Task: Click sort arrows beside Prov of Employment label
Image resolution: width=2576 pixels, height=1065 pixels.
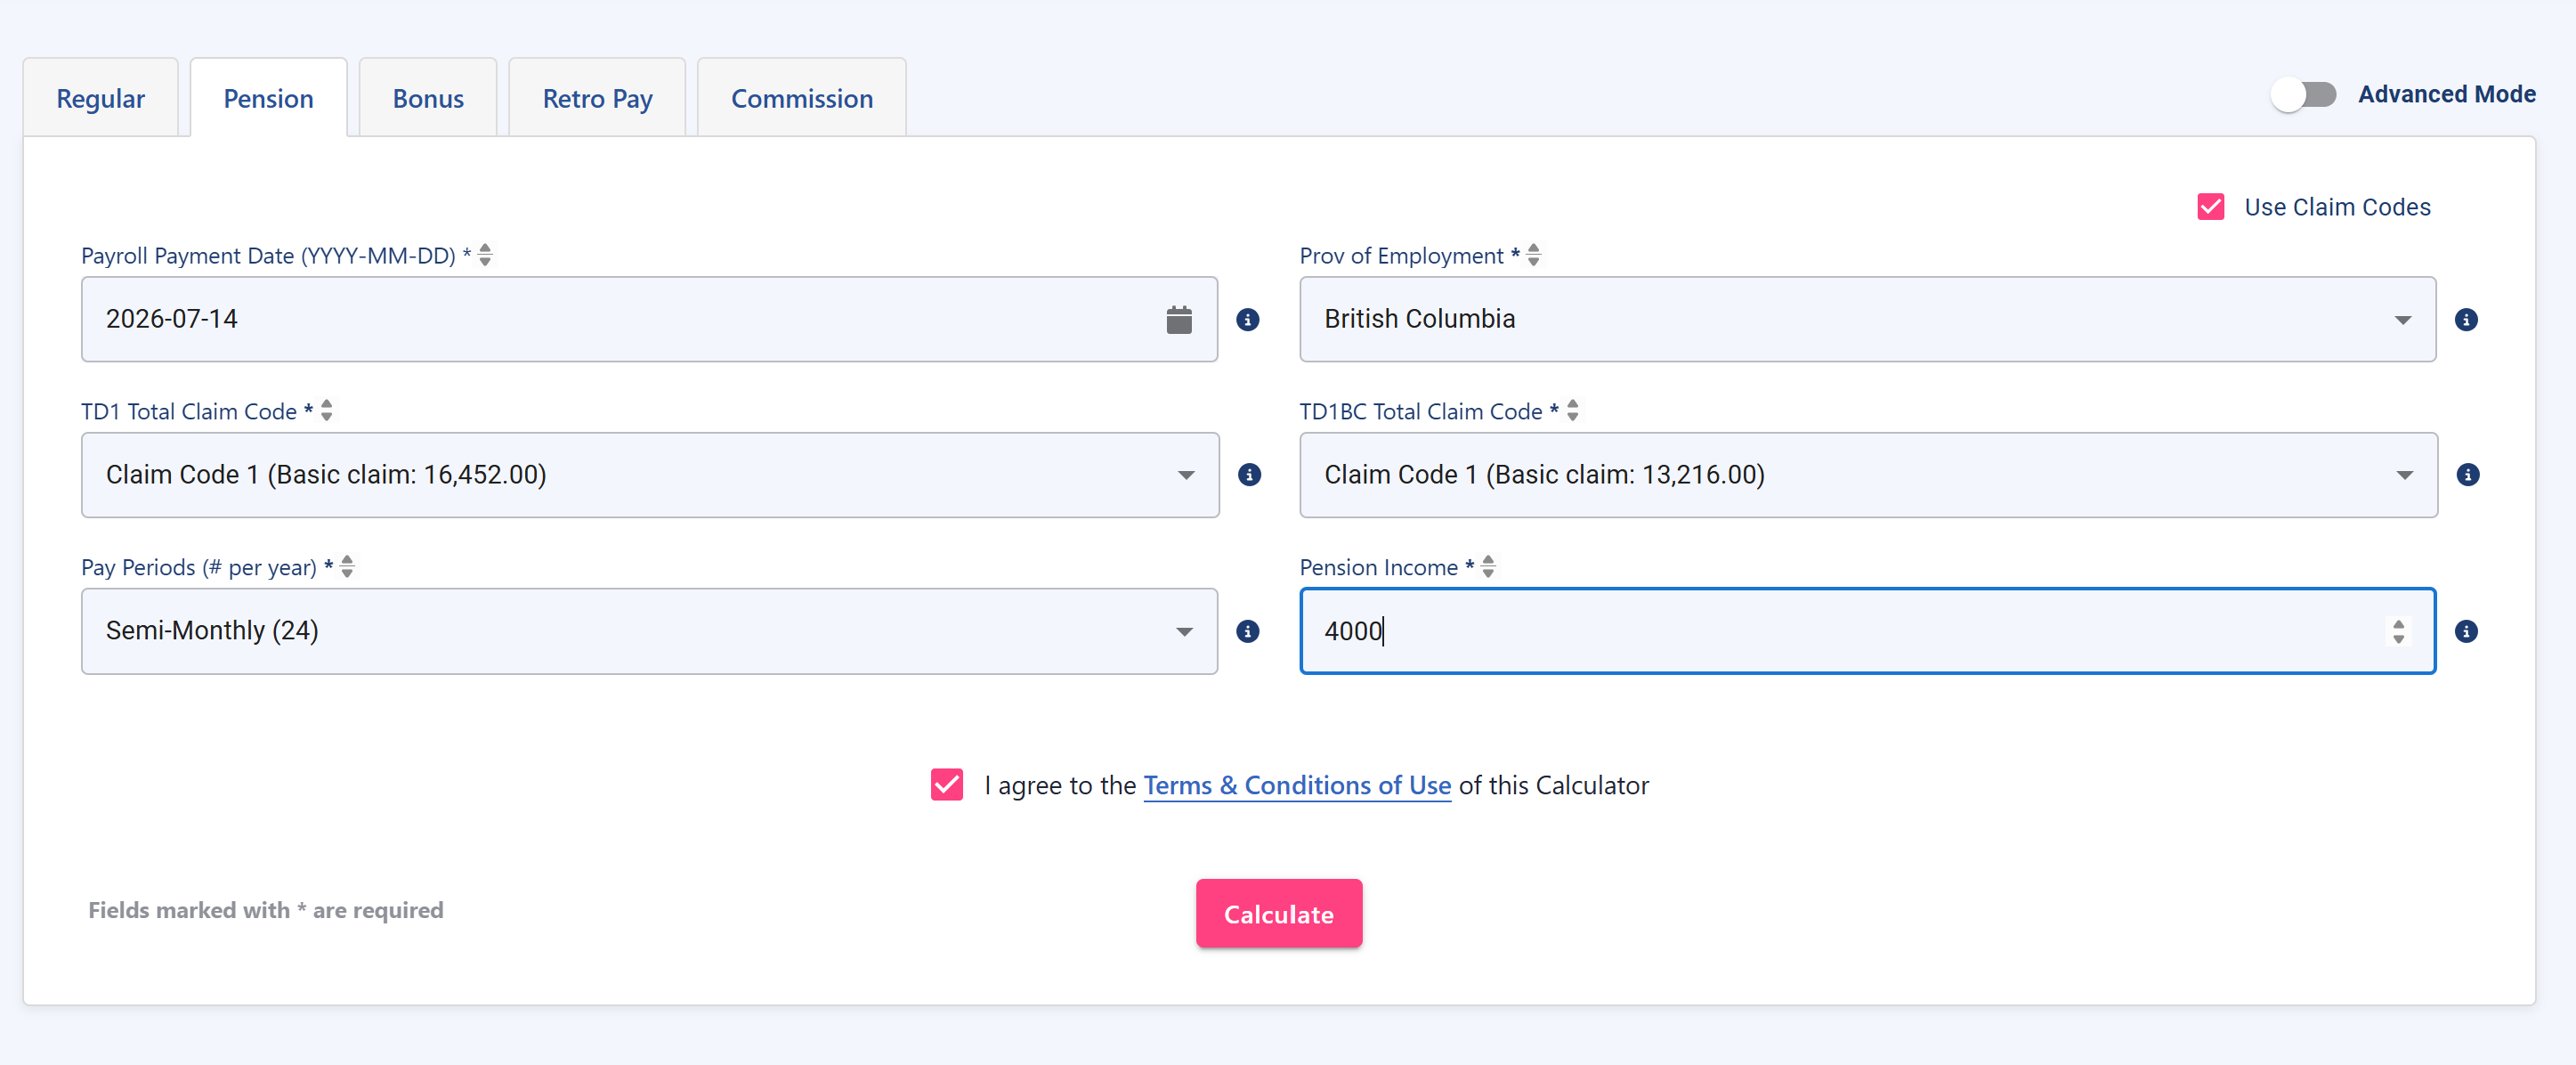Action: [1533, 255]
